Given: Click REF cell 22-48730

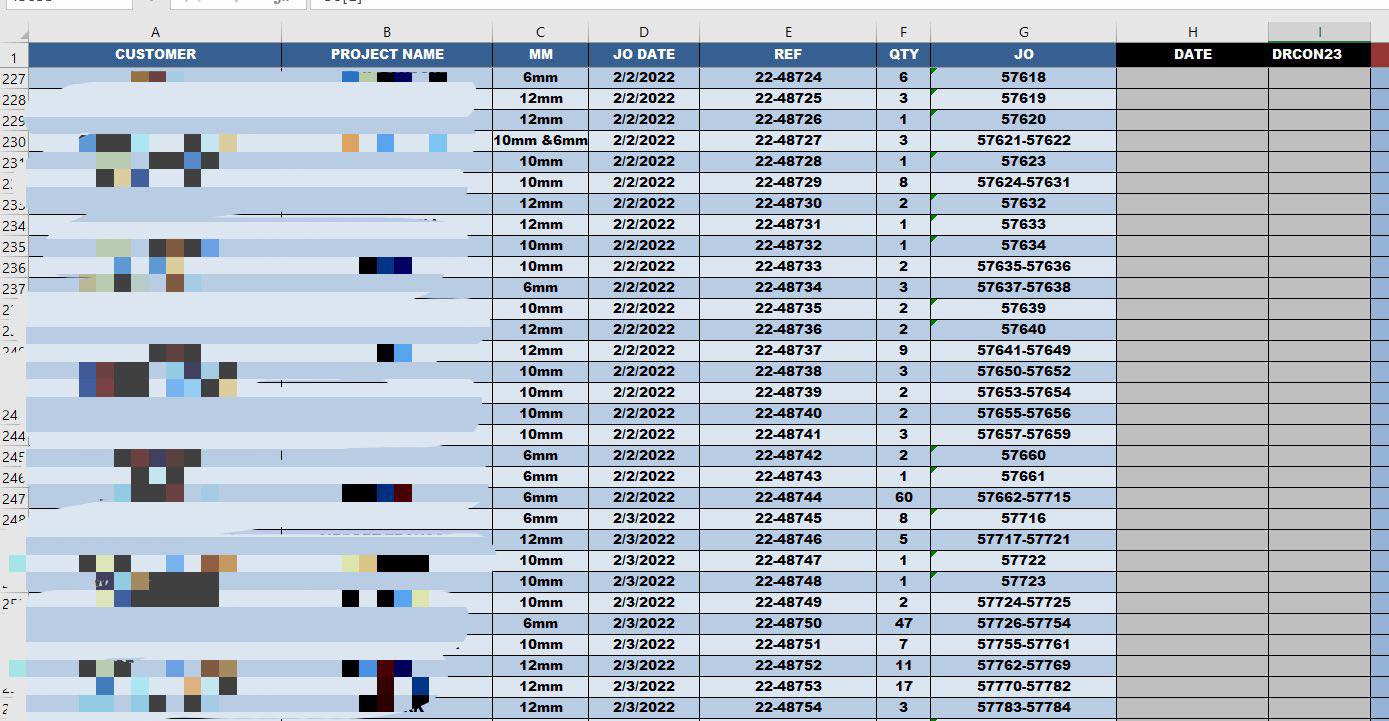Looking at the screenshot, I should click(x=788, y=203).
